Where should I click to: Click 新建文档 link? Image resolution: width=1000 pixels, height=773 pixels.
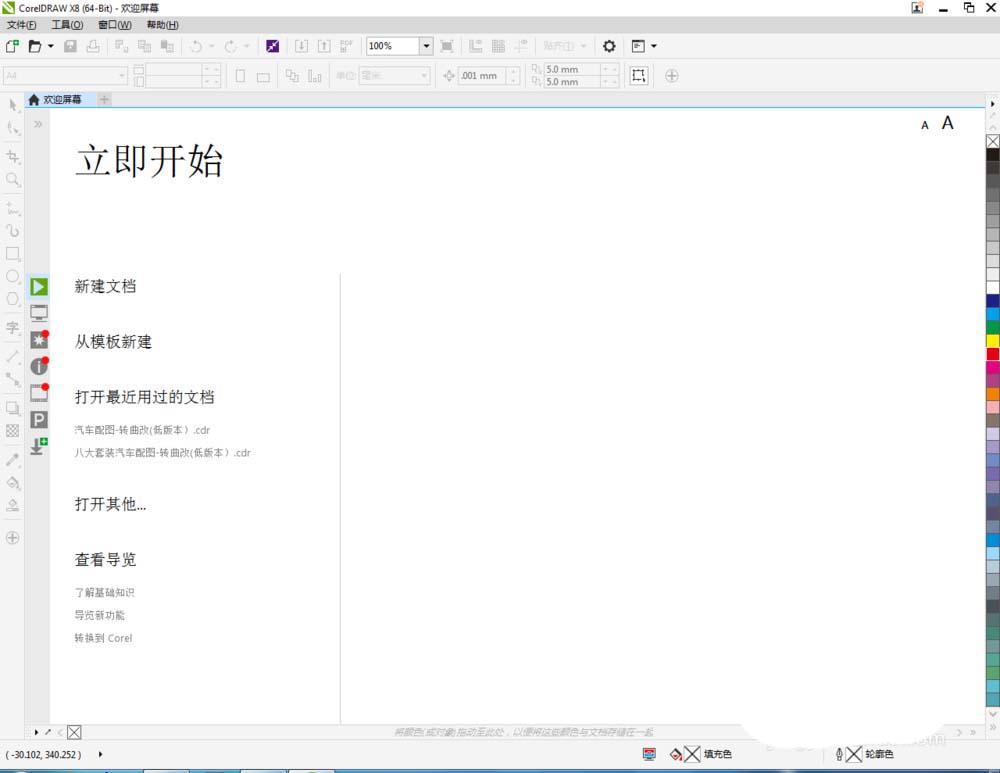105,286
